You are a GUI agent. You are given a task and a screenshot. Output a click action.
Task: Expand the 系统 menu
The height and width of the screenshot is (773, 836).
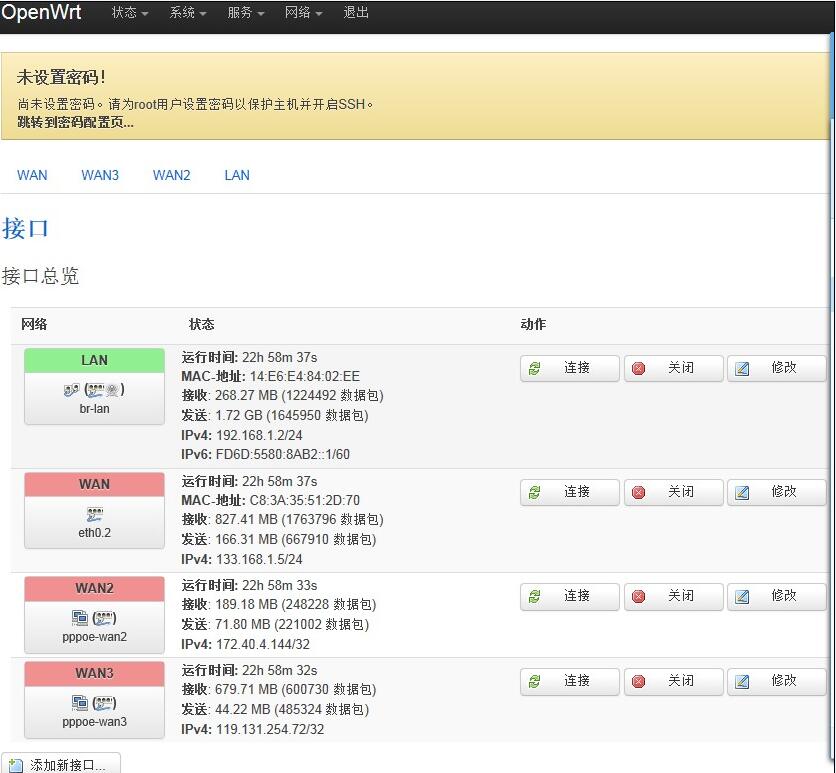click(x=187, y=13)
